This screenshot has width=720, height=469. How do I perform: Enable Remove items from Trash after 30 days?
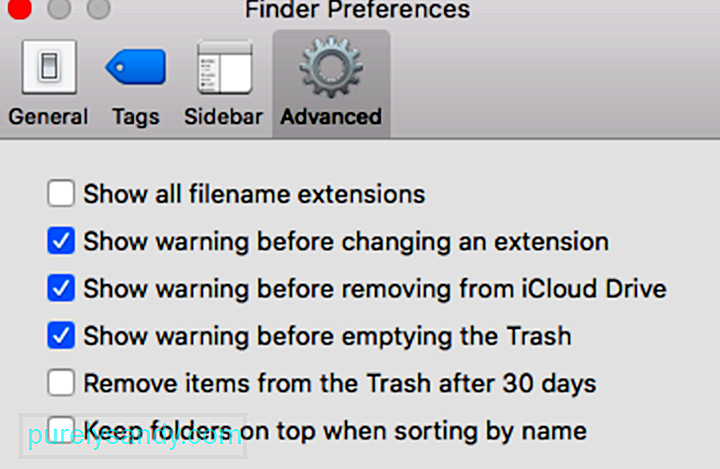tap(61, 383)
